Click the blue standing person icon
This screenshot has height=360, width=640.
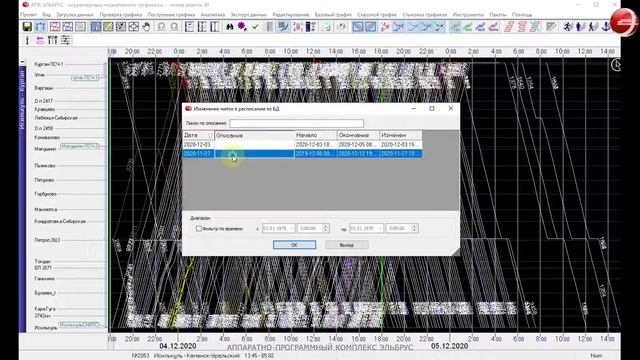pyautogui.click(x=580, y=27)
